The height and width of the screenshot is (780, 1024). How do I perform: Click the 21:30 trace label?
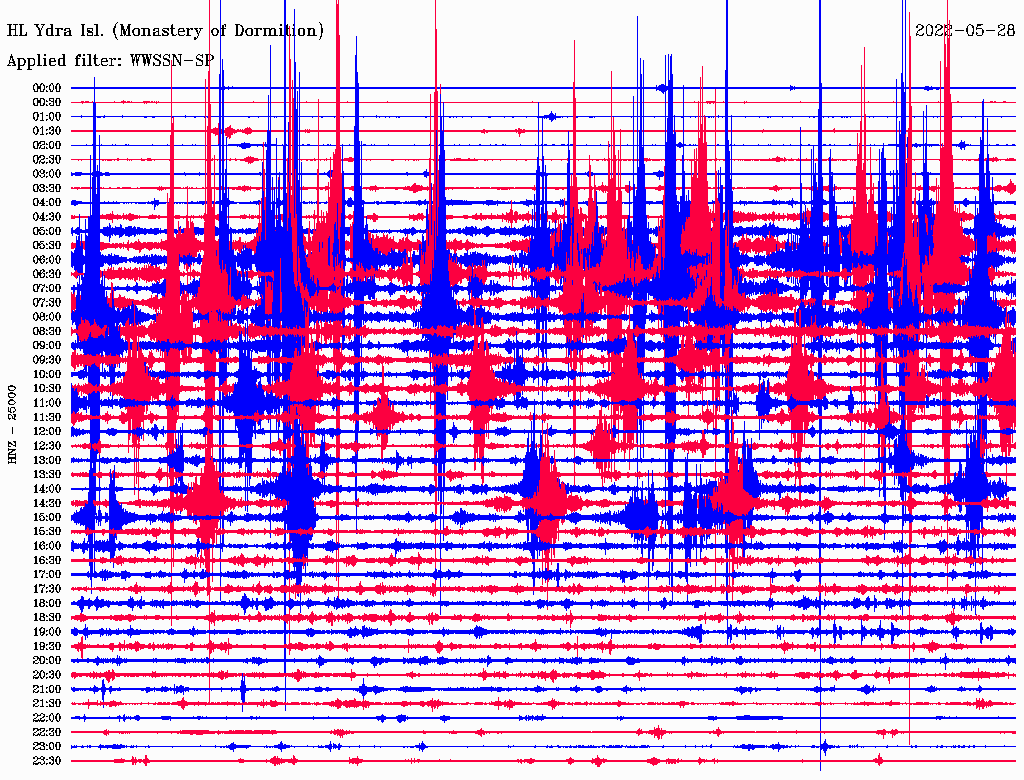[x=47, y=704]
